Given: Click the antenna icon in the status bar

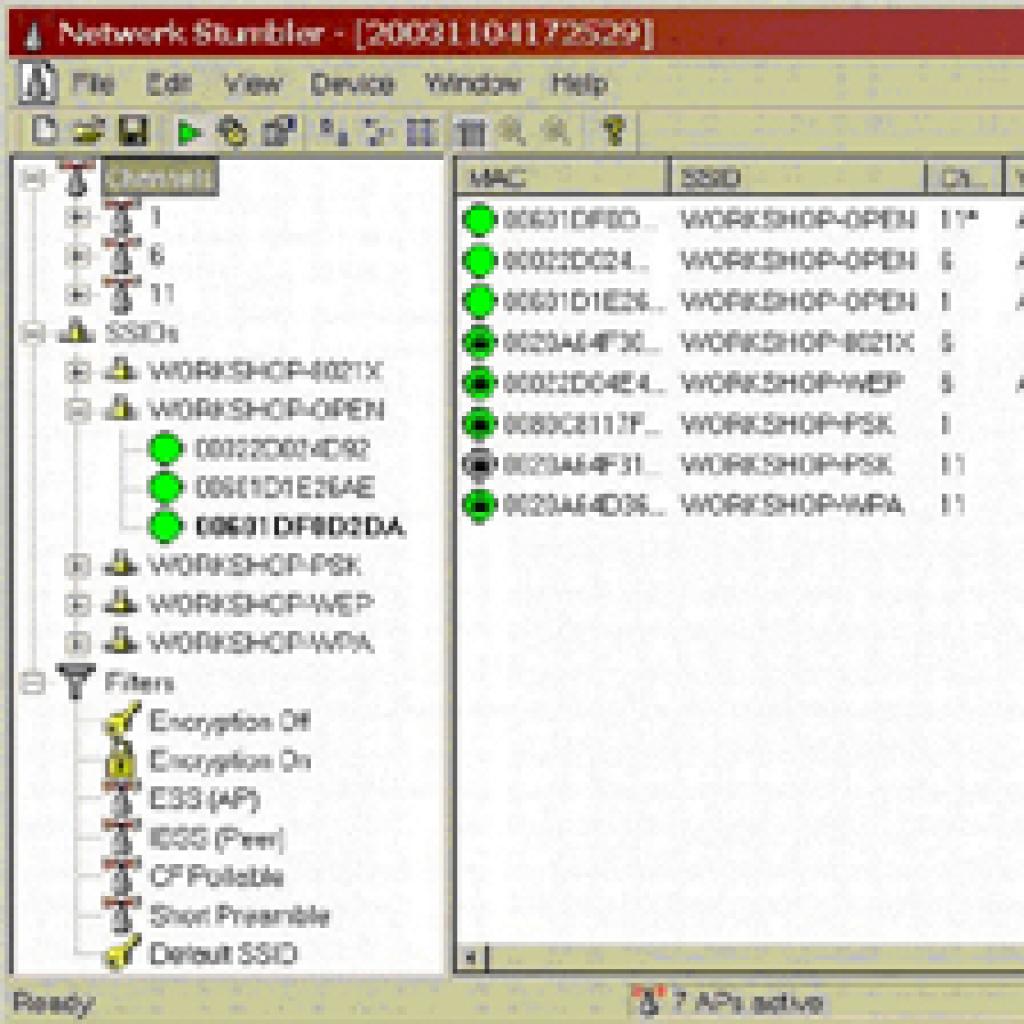Looking at the screenshot, I should (647, 1001).
